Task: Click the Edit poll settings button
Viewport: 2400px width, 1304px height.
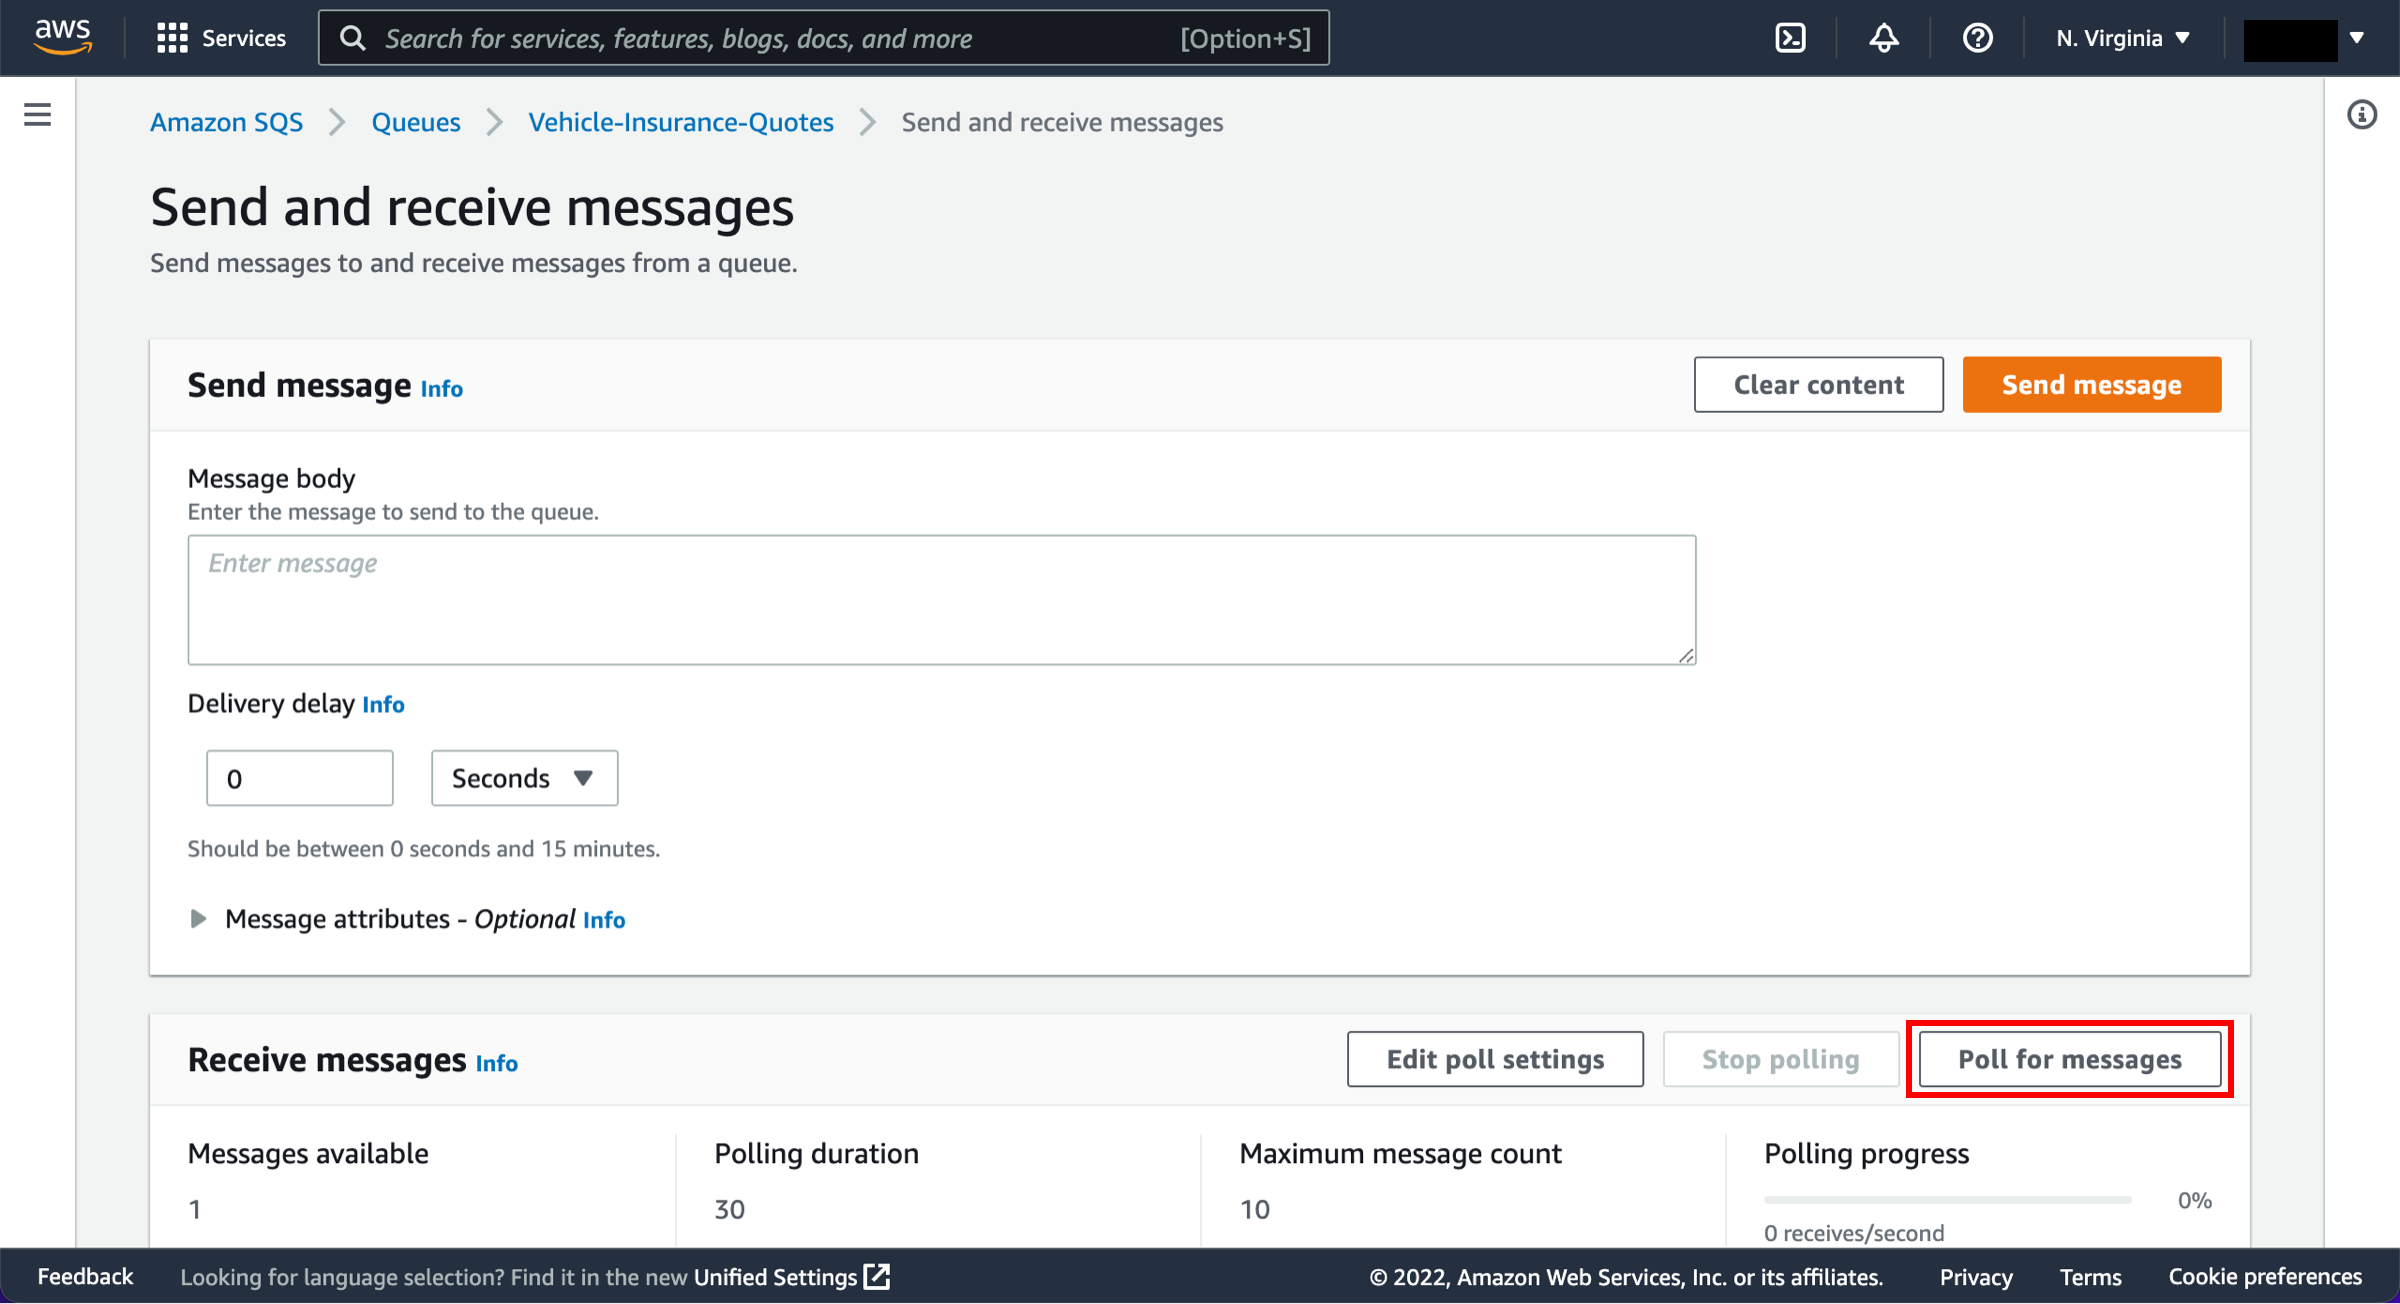Action: tap(1495, 1058)
